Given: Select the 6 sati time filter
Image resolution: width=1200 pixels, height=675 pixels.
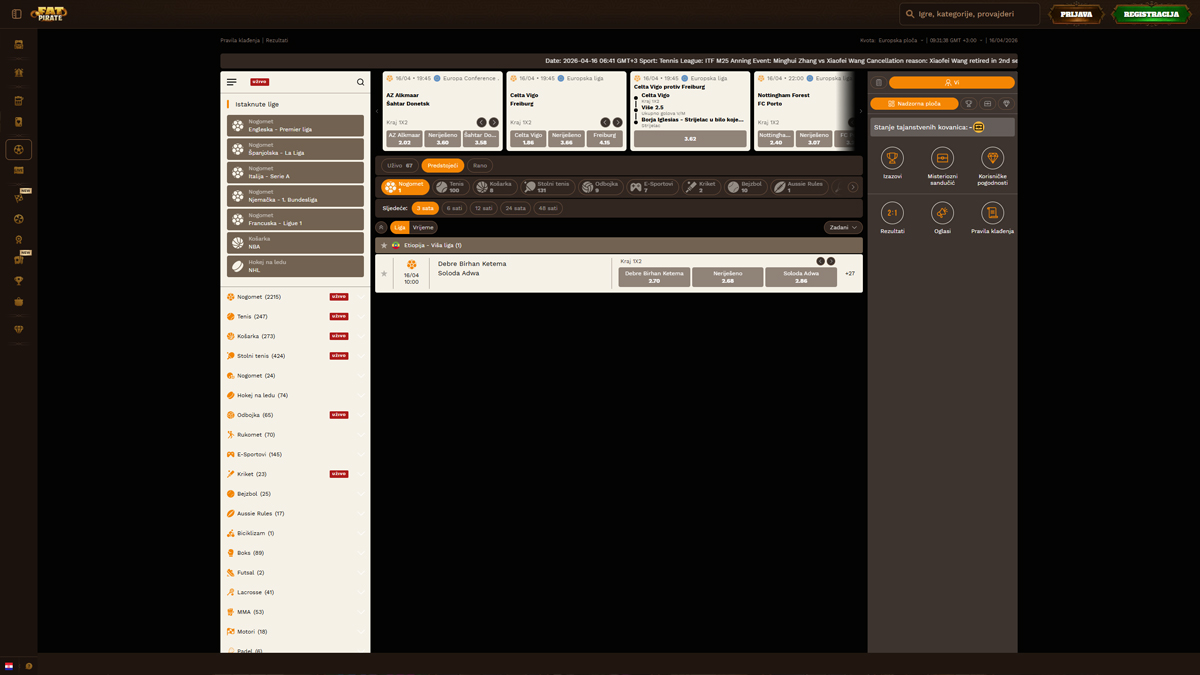Looking at the screenshot, I should [455, 208].
